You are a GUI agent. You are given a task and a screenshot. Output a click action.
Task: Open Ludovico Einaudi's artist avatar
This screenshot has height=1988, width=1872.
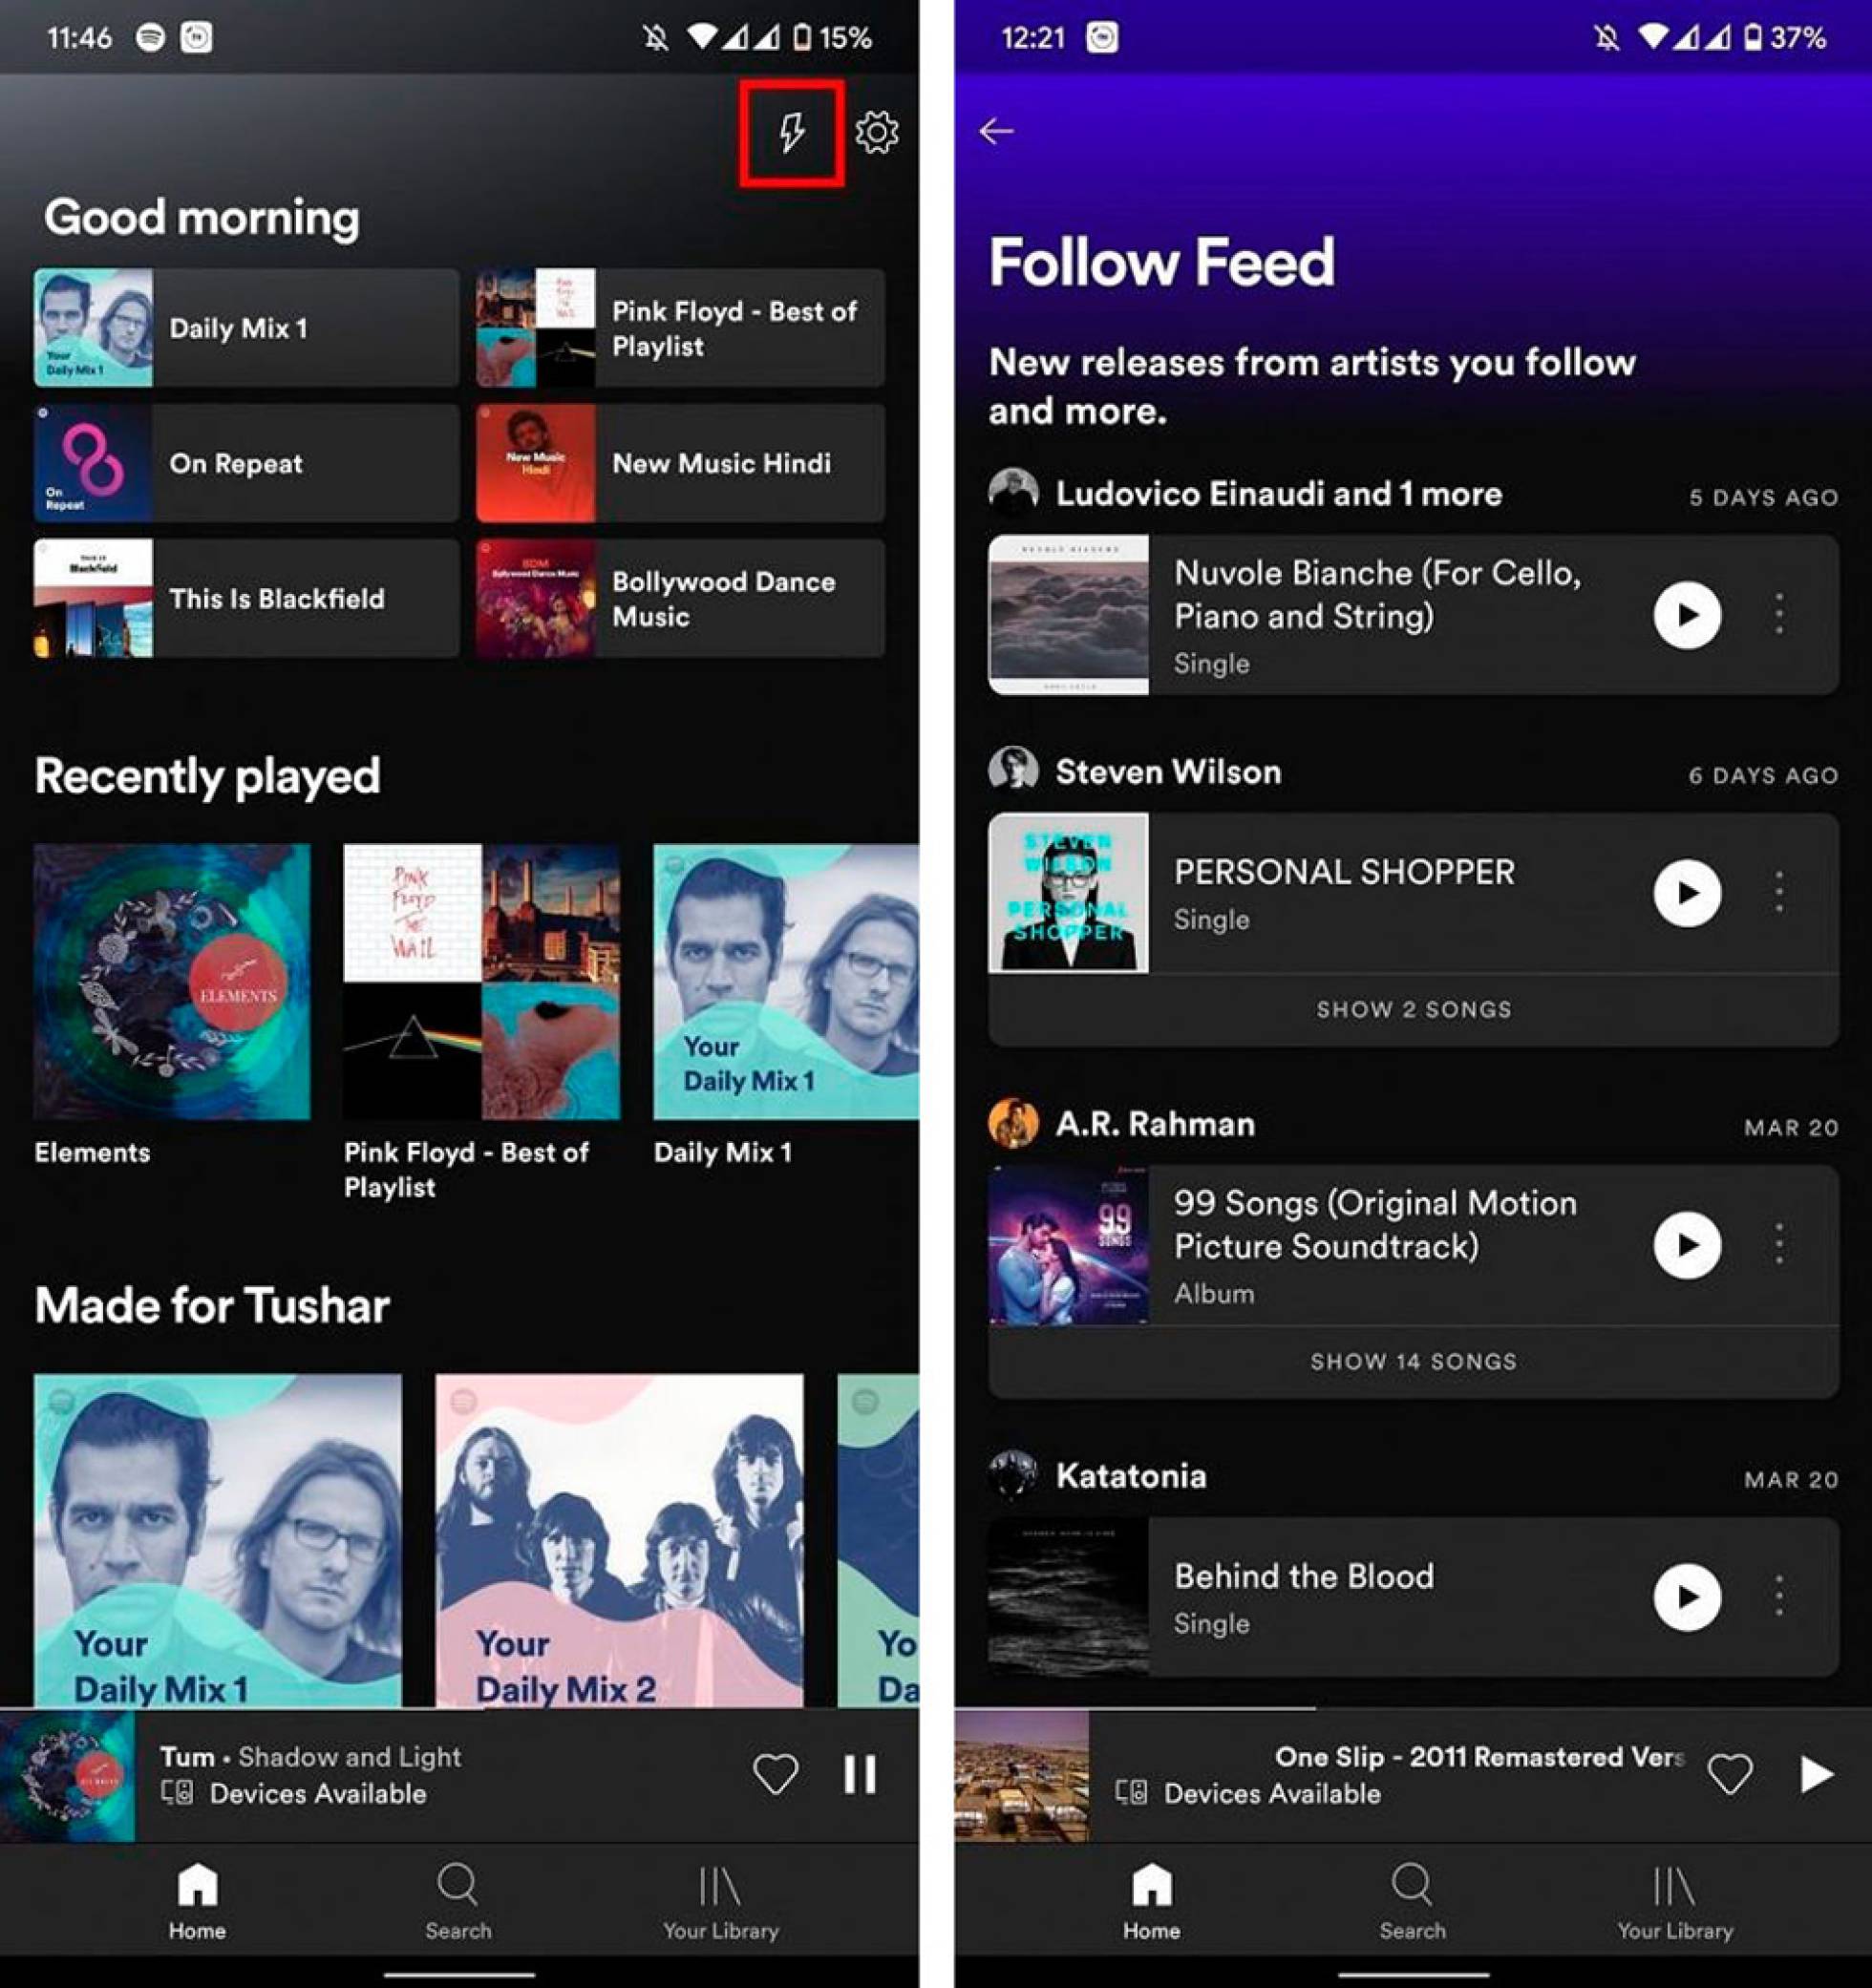point(1013,492)
